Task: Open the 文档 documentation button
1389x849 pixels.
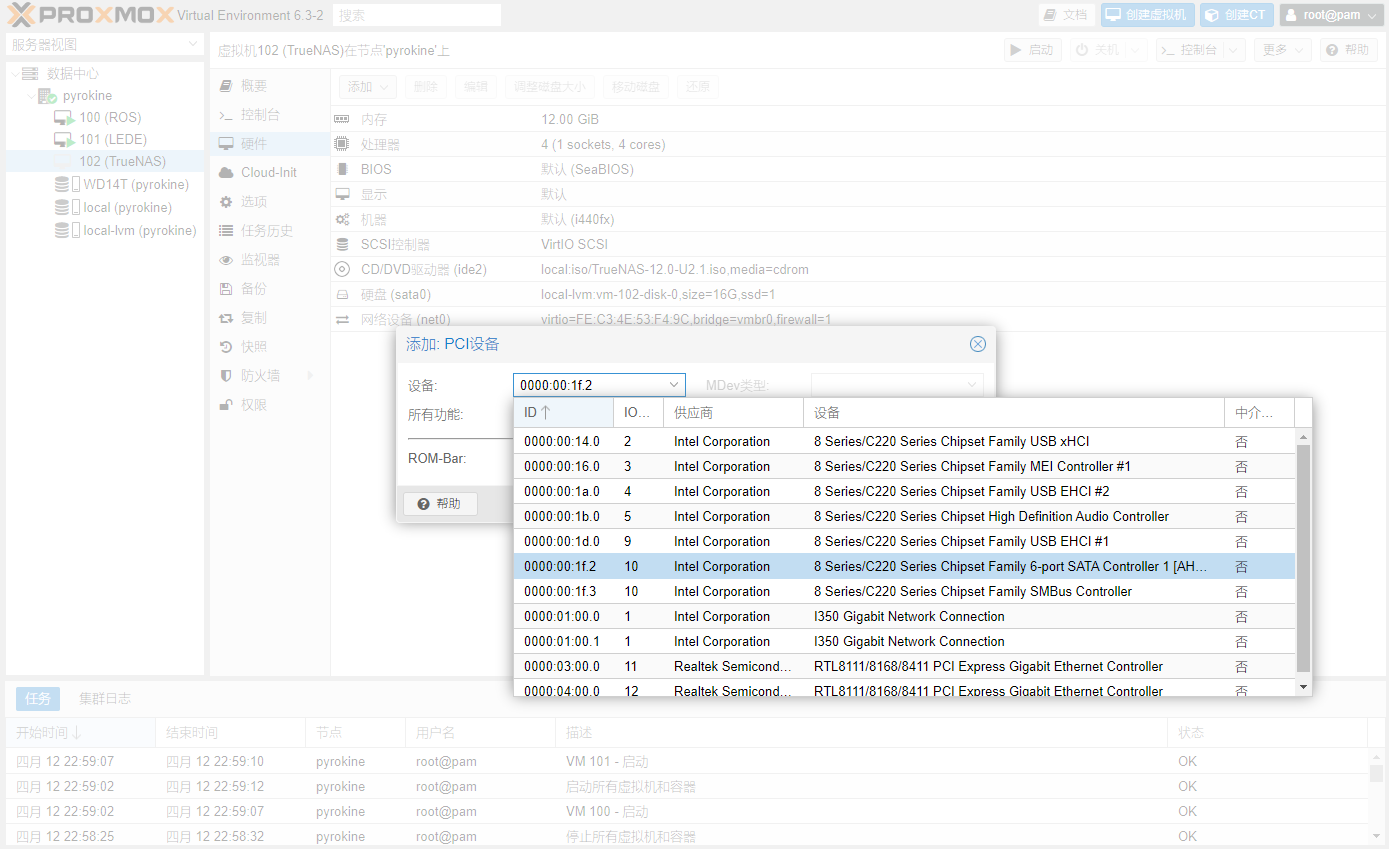Action: [x=1066, y=15]
